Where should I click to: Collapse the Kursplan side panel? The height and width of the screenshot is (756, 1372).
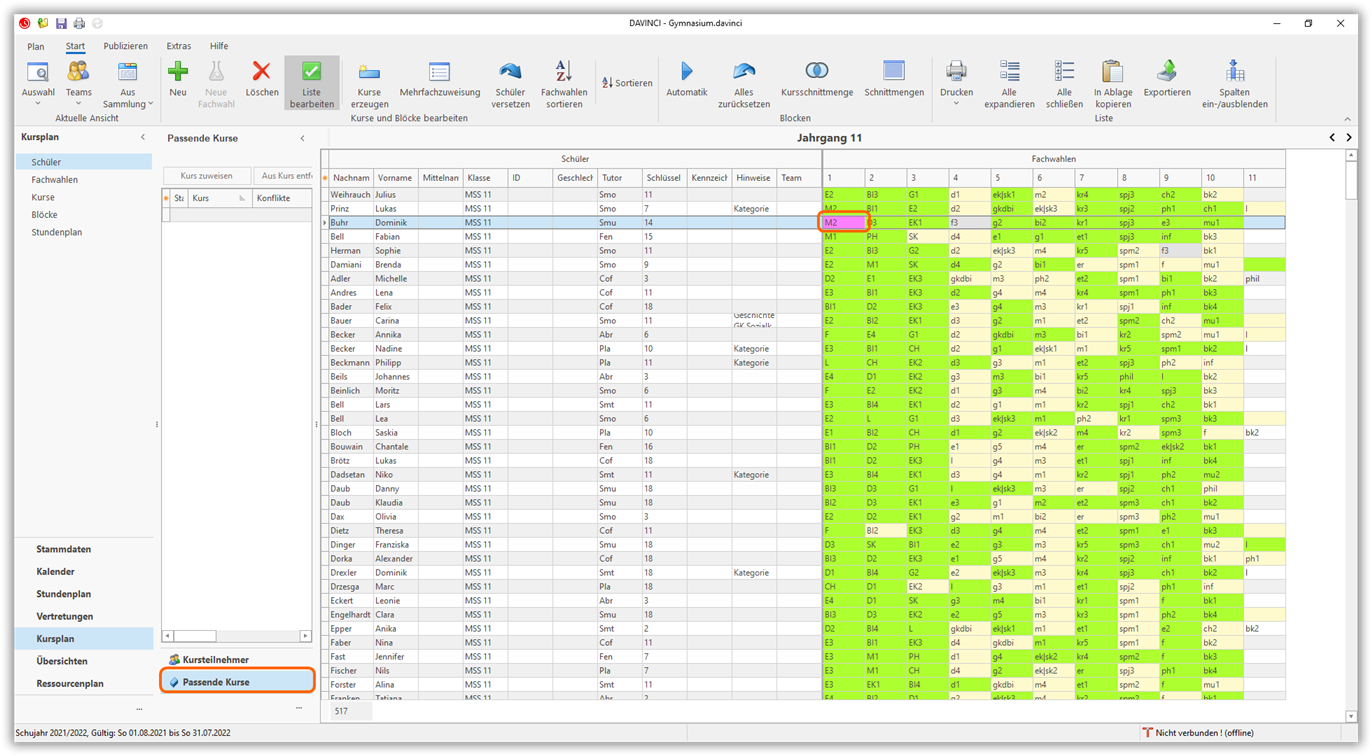coord(143,137)
